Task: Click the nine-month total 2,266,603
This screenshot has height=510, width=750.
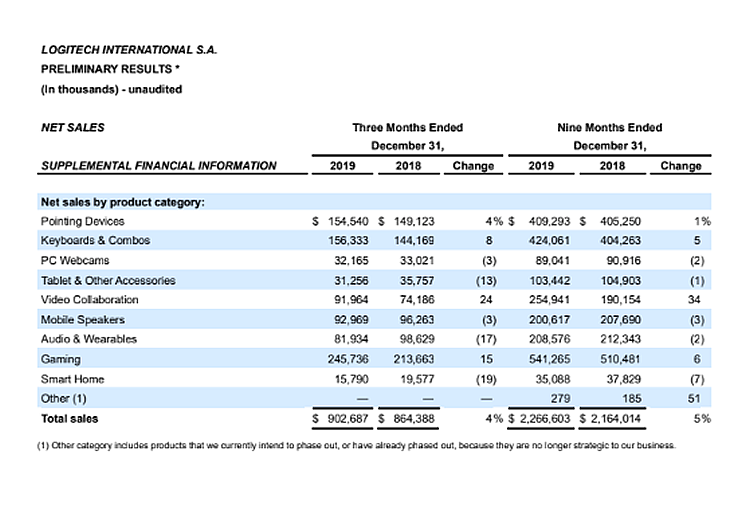Action: pos(545,419)
